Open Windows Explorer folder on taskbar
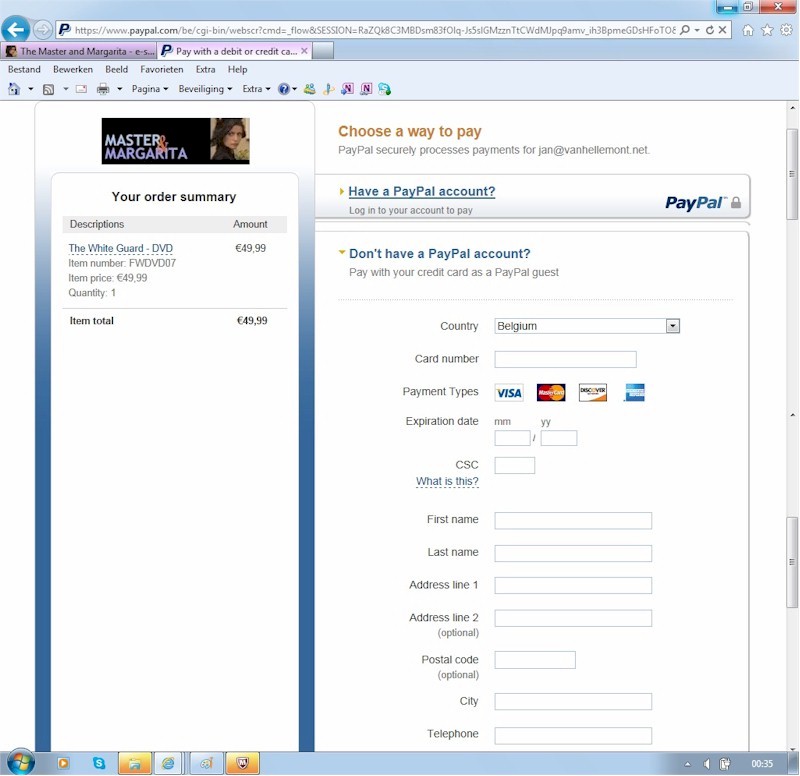The width and height of the screenshot is (800, 776). [x=135, y=764]
